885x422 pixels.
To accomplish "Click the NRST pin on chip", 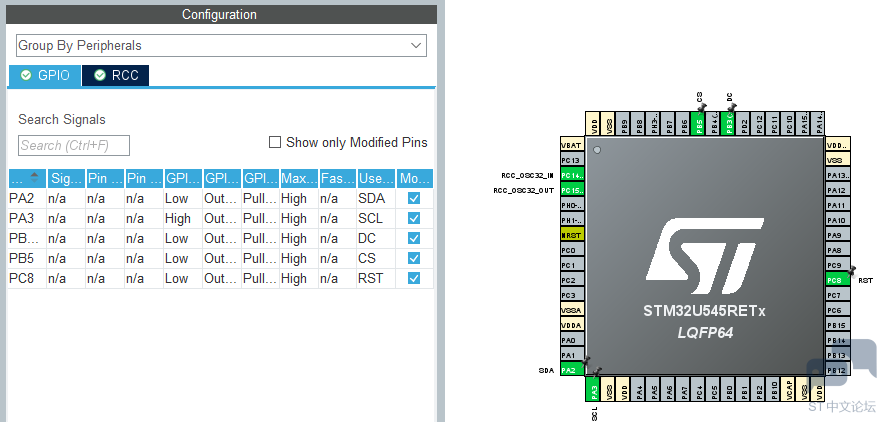I will (572, 235).
